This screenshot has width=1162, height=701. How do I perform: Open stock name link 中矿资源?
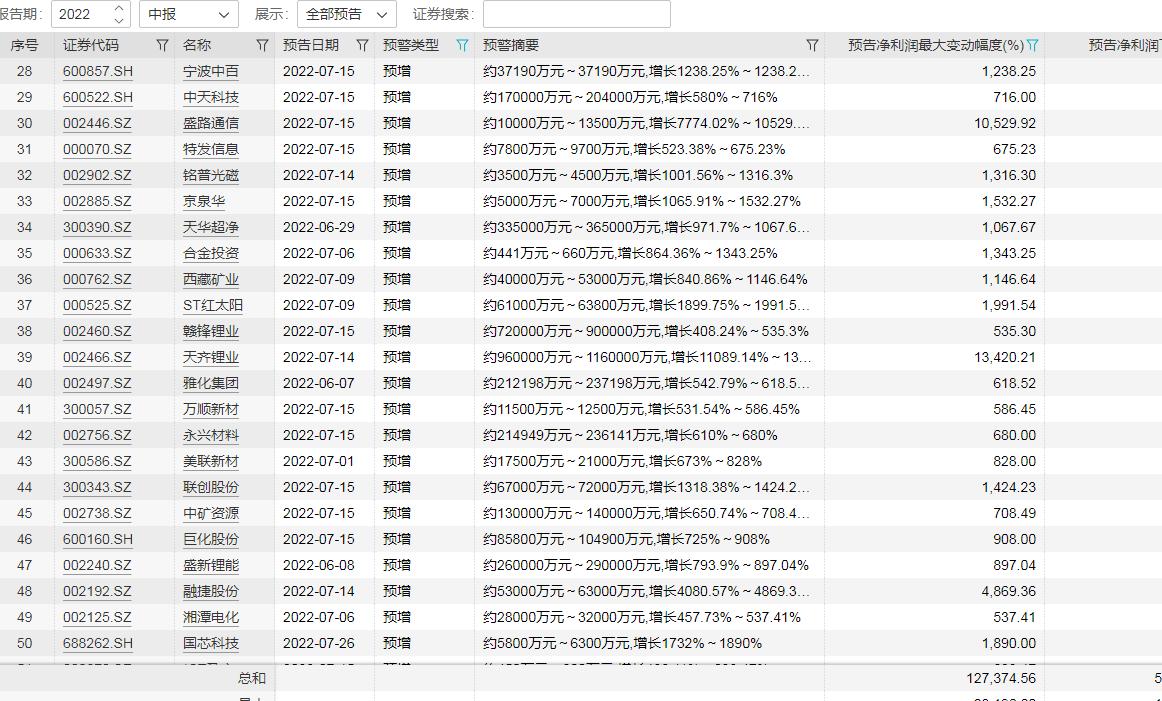pos(211,513)
